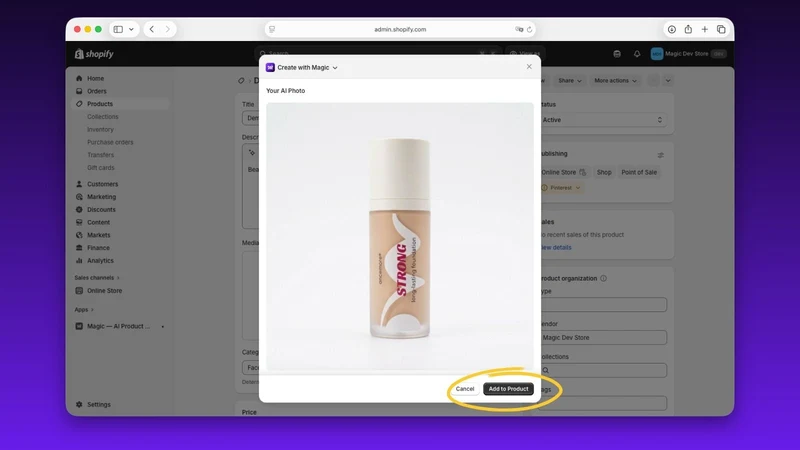
Task: Click the Product organization info icon
Action: click(604, 279)
